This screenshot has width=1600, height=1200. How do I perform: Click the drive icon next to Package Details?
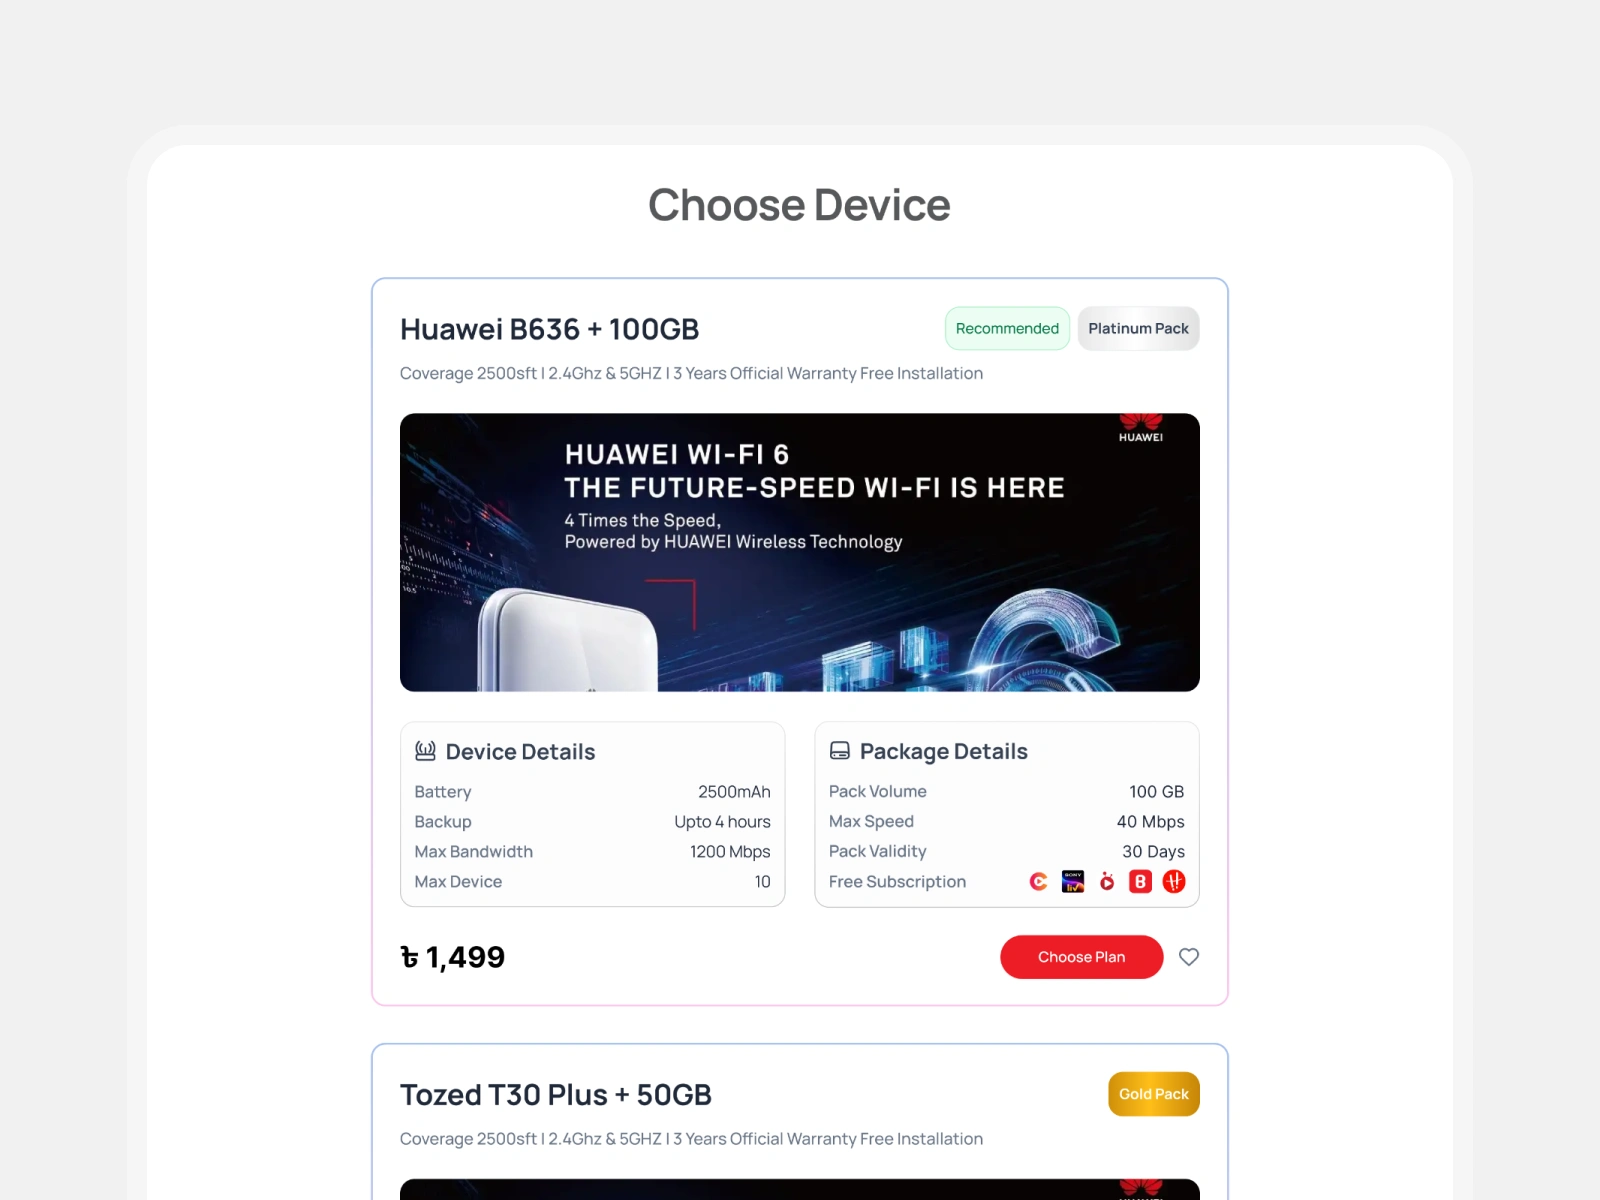click(x=840, y=751)
